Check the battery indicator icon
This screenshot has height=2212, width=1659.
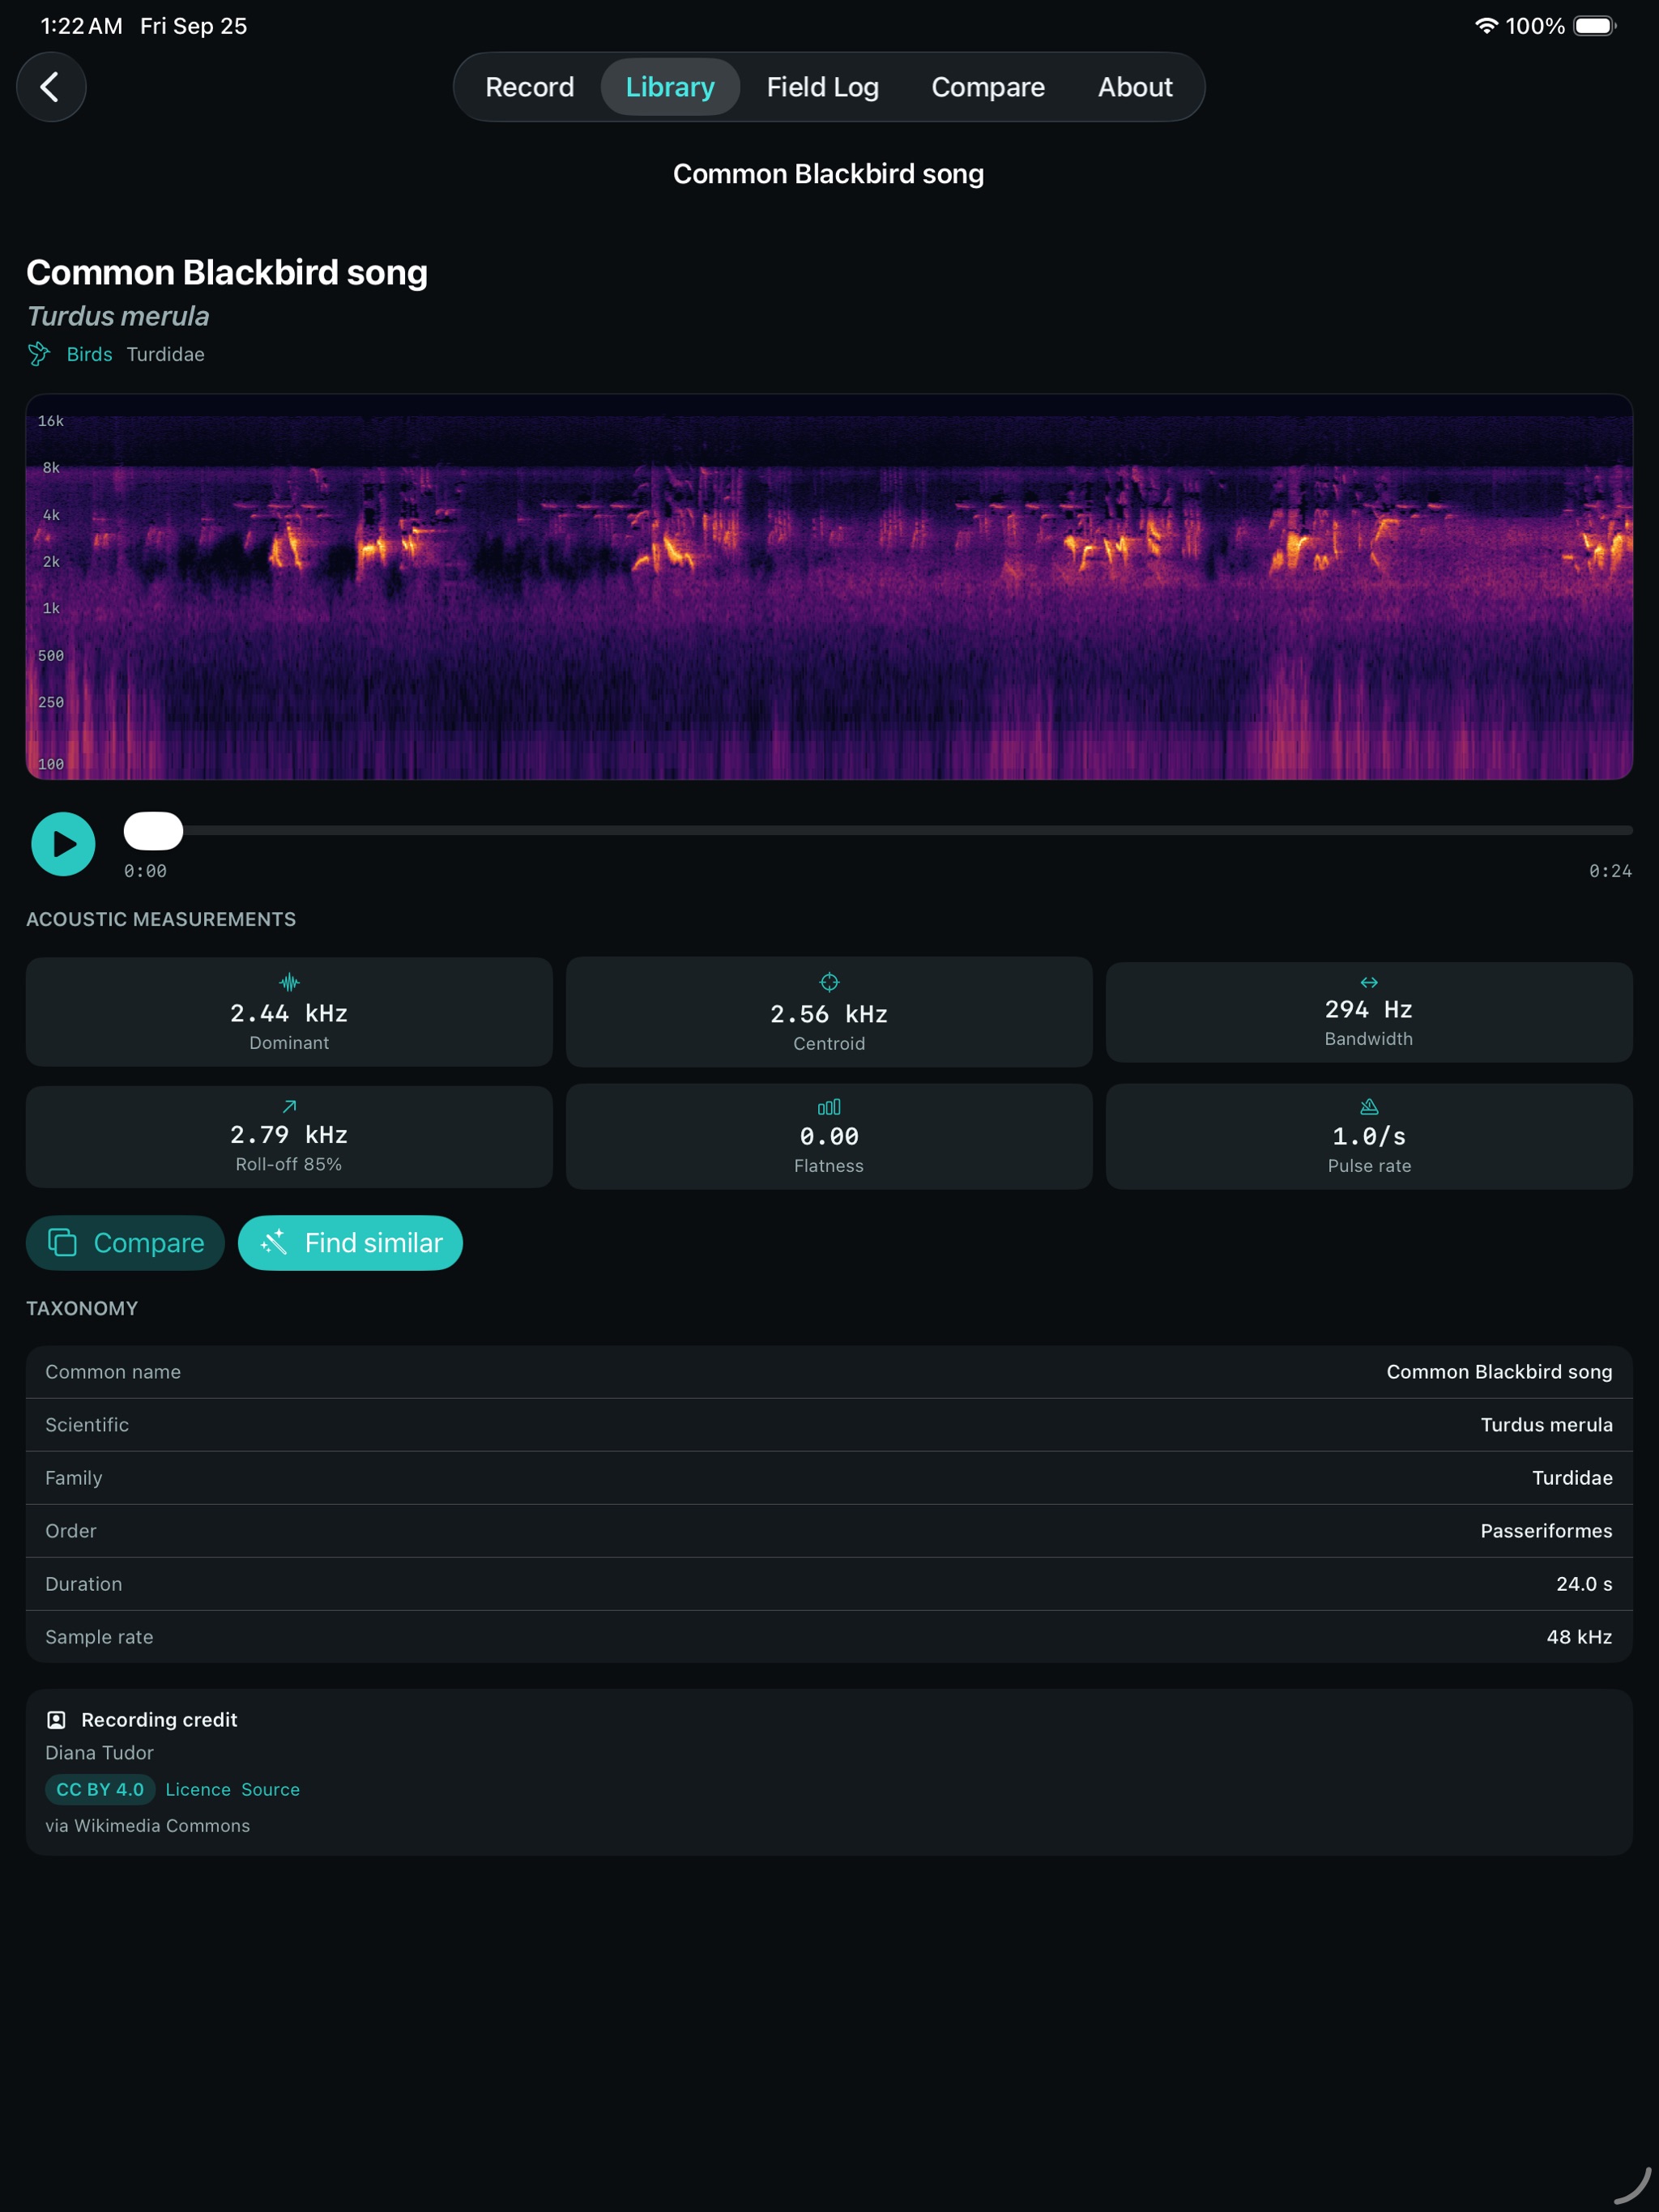[1595, 26]
